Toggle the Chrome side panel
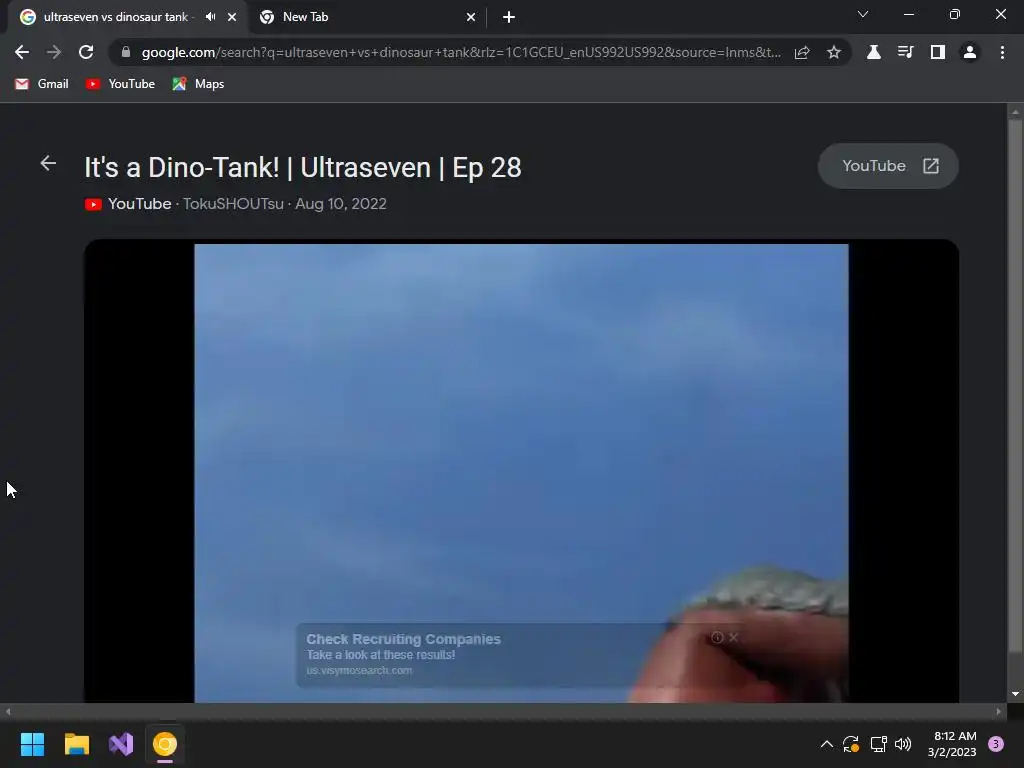Viewport: 1024px width, 768px height. point(938,52)
